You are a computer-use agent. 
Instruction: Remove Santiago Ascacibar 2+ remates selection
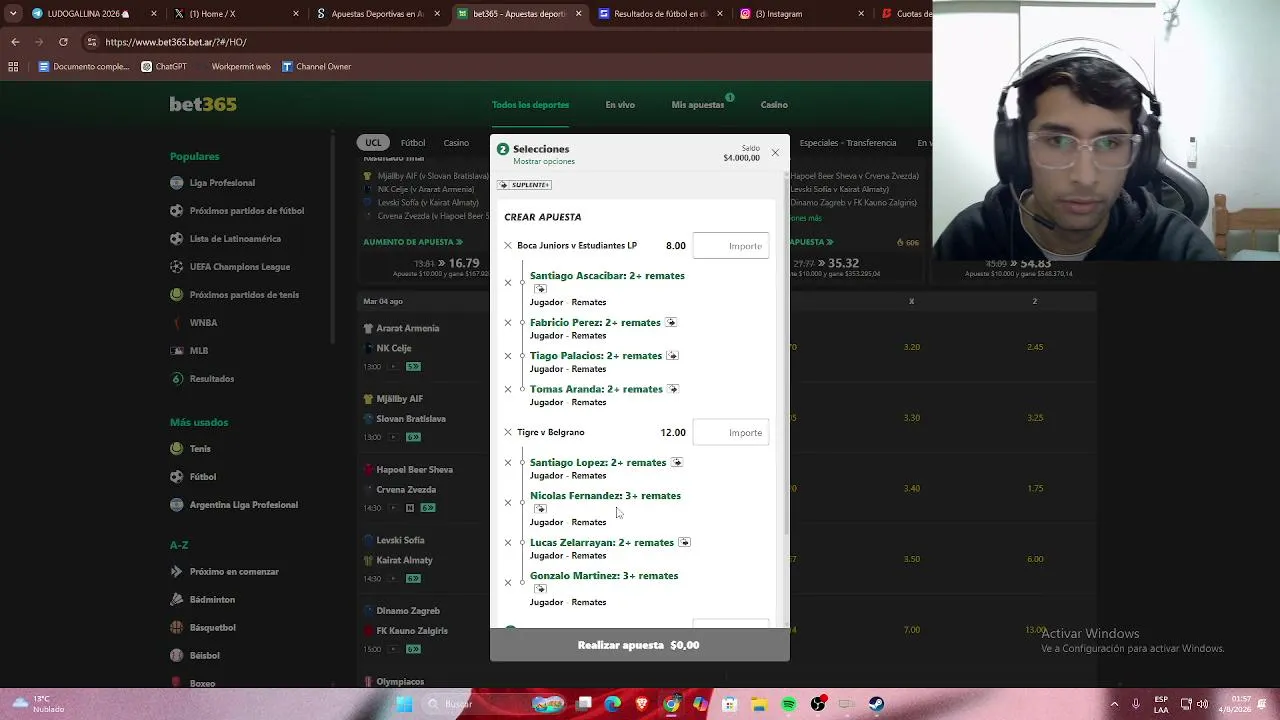pos(508,283)
